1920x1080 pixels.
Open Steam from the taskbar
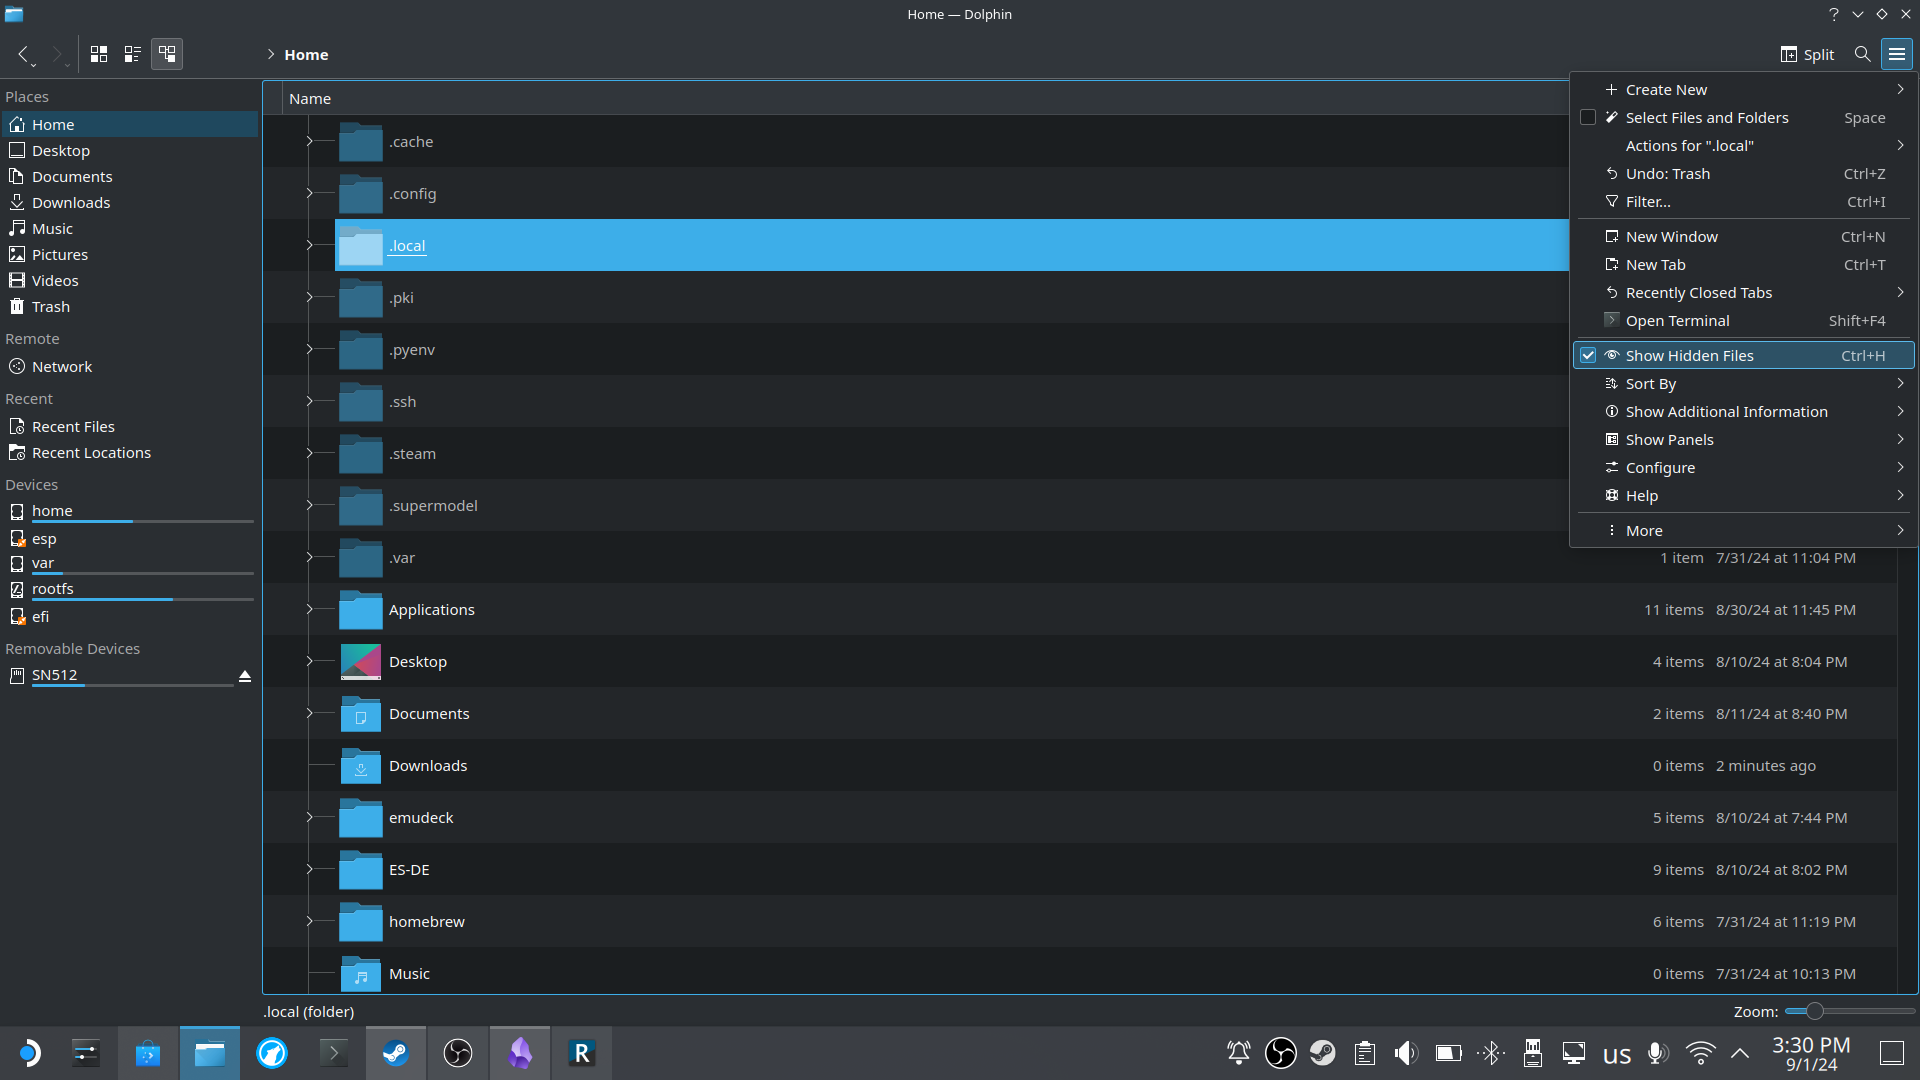[396, 1053]
